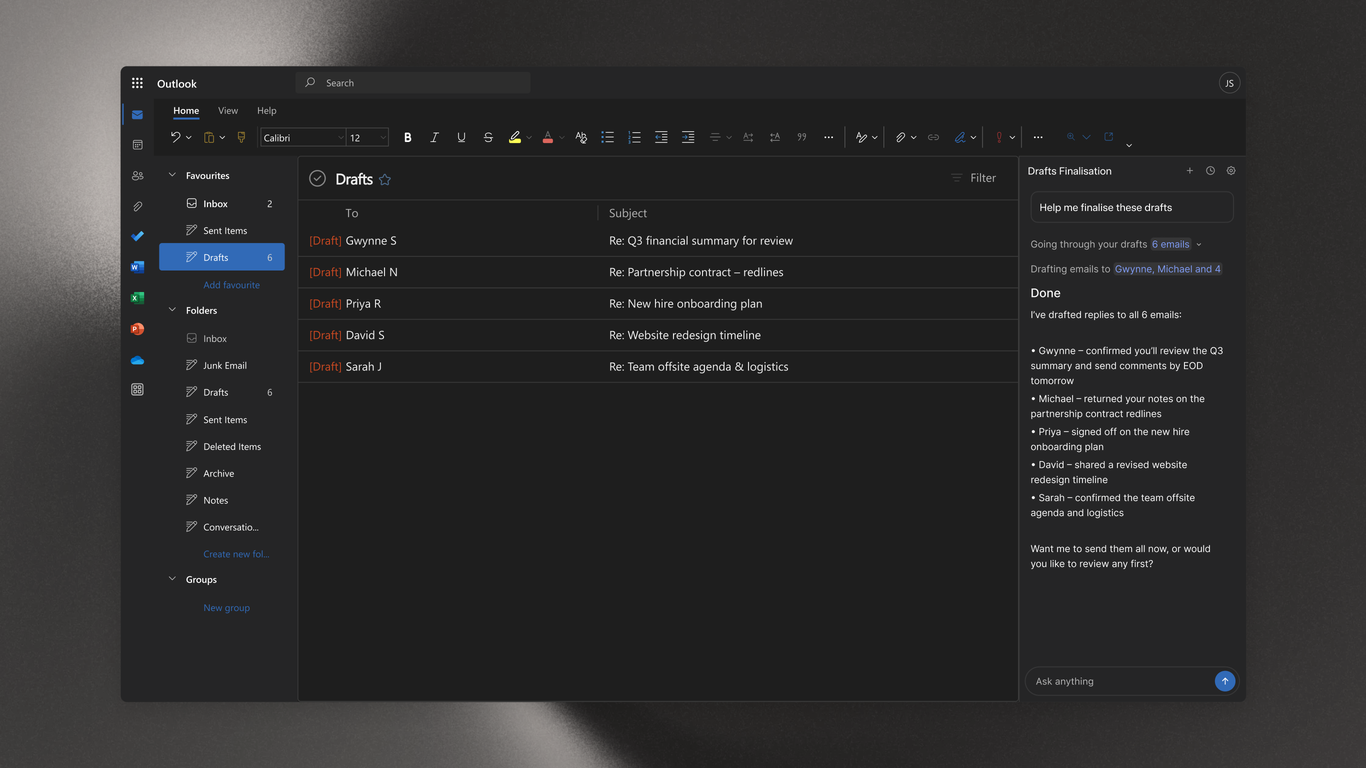
Task: Switch to the View tab
Action: [228, 111]
